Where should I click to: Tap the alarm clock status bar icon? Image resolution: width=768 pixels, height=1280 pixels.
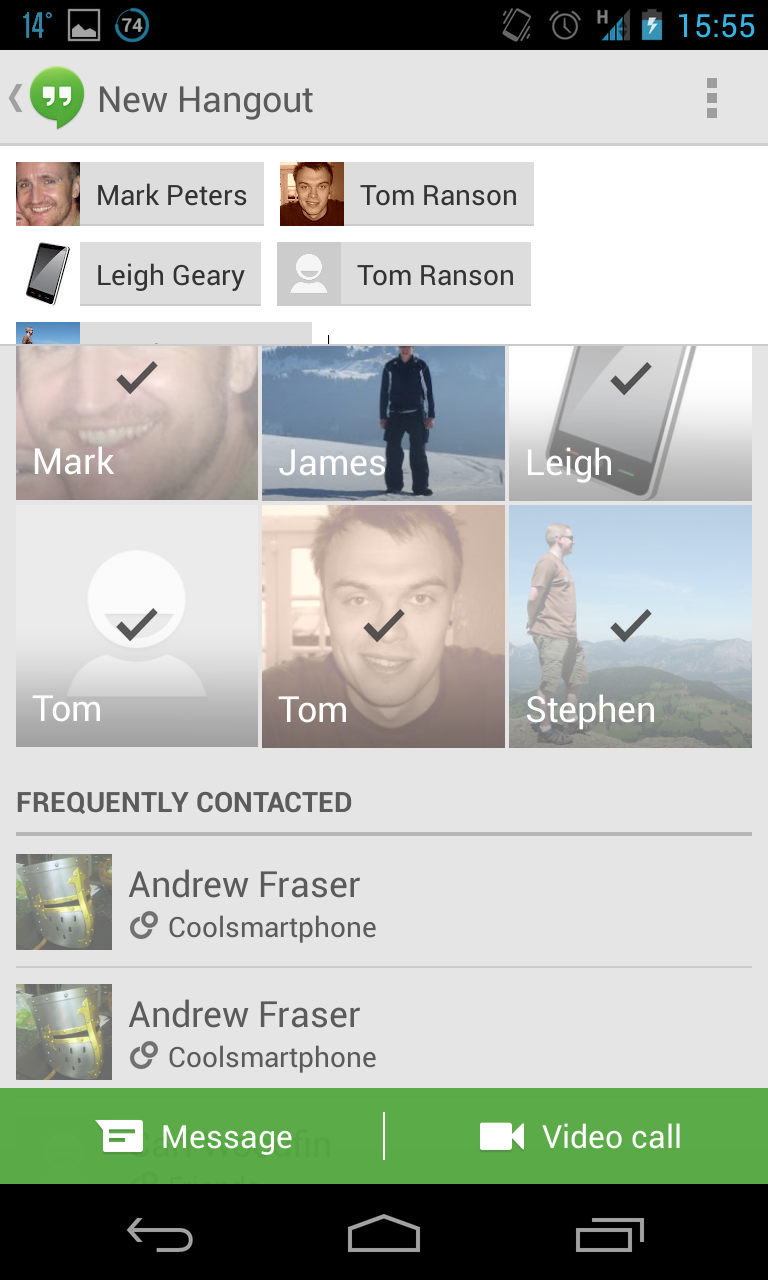[565, 25]
